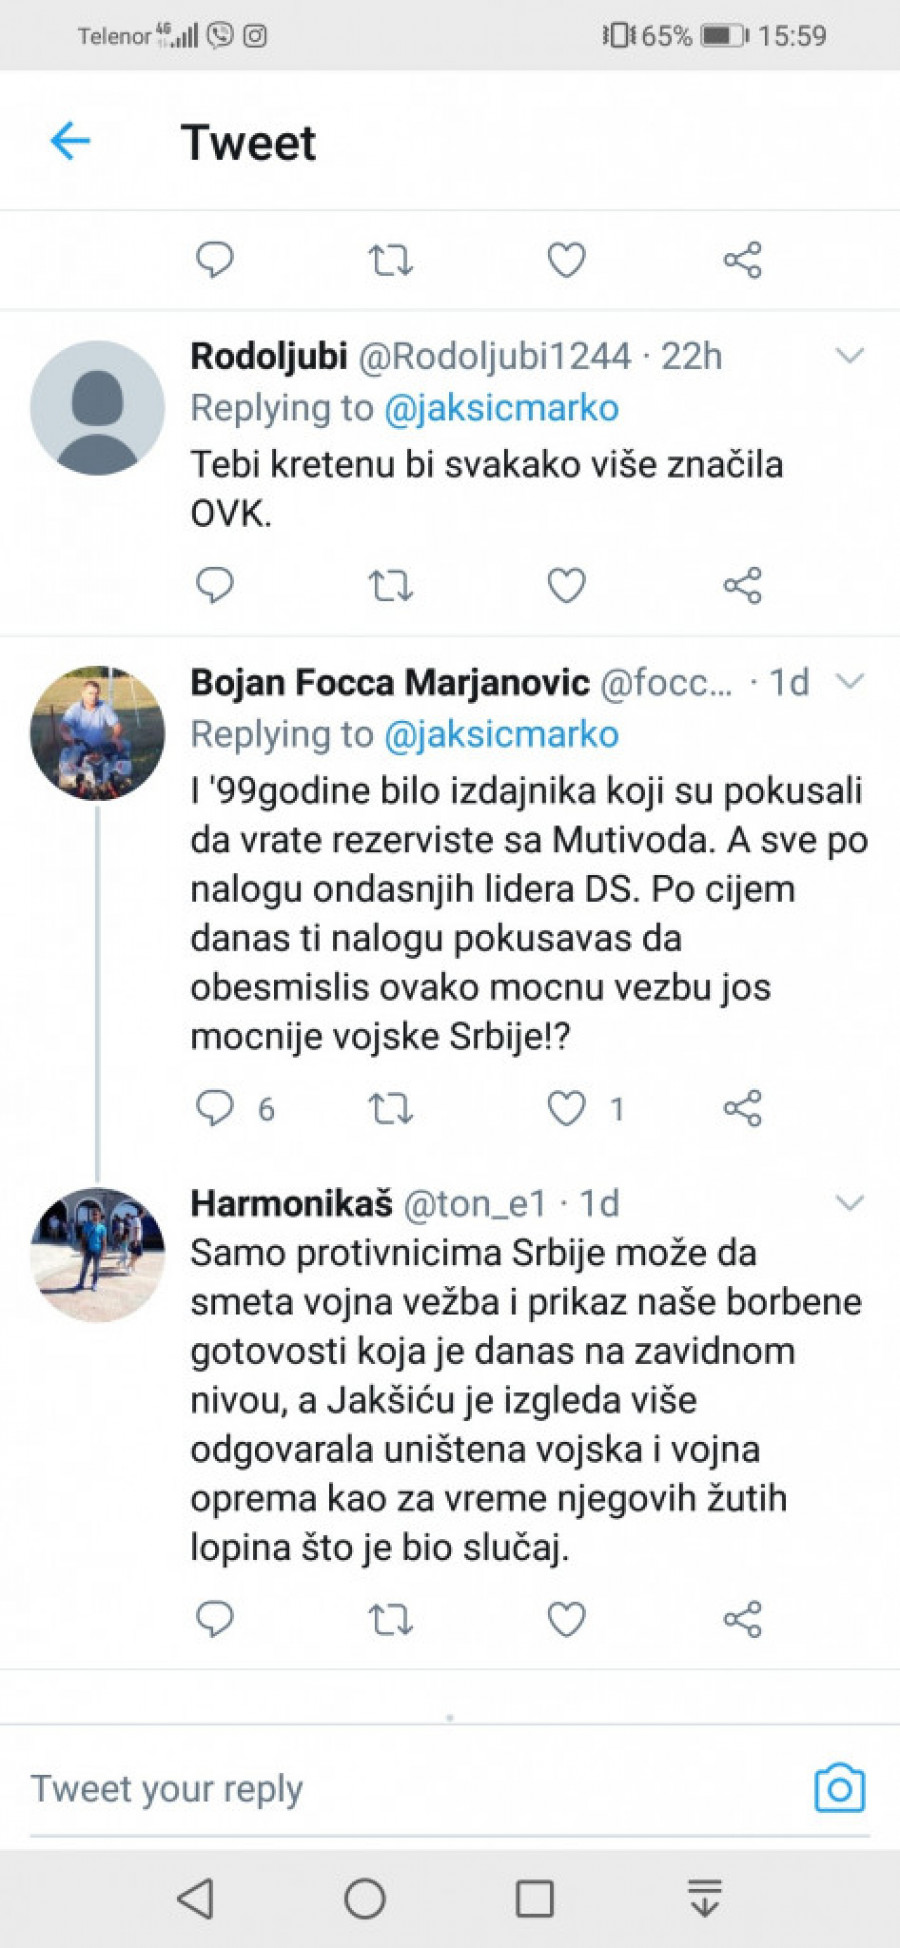Expand options chevron on Rodoljubi's tweet
The image size is (900, 1948).
pyautogui.click(x=849, y=355)
